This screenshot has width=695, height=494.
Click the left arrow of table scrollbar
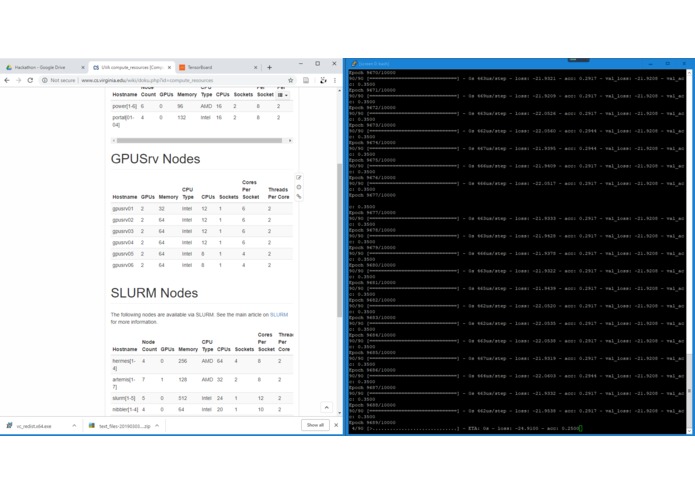[x=114, y=140]
